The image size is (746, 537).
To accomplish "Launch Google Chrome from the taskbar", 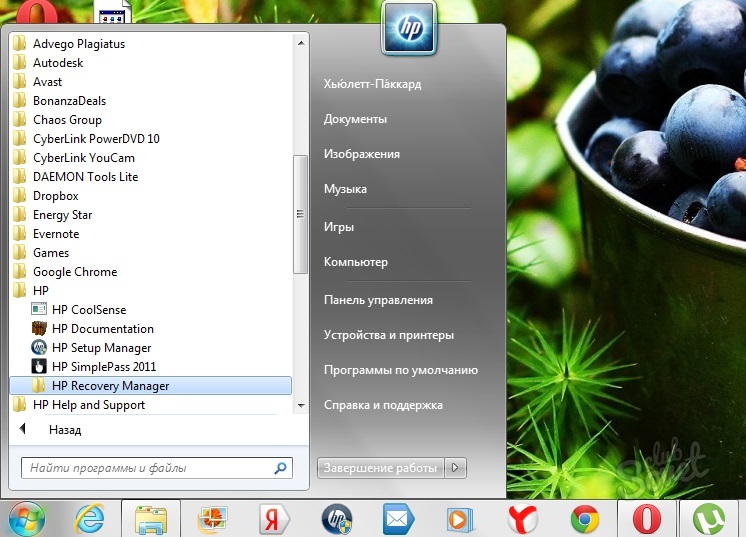I will click(x=585, y=519).
